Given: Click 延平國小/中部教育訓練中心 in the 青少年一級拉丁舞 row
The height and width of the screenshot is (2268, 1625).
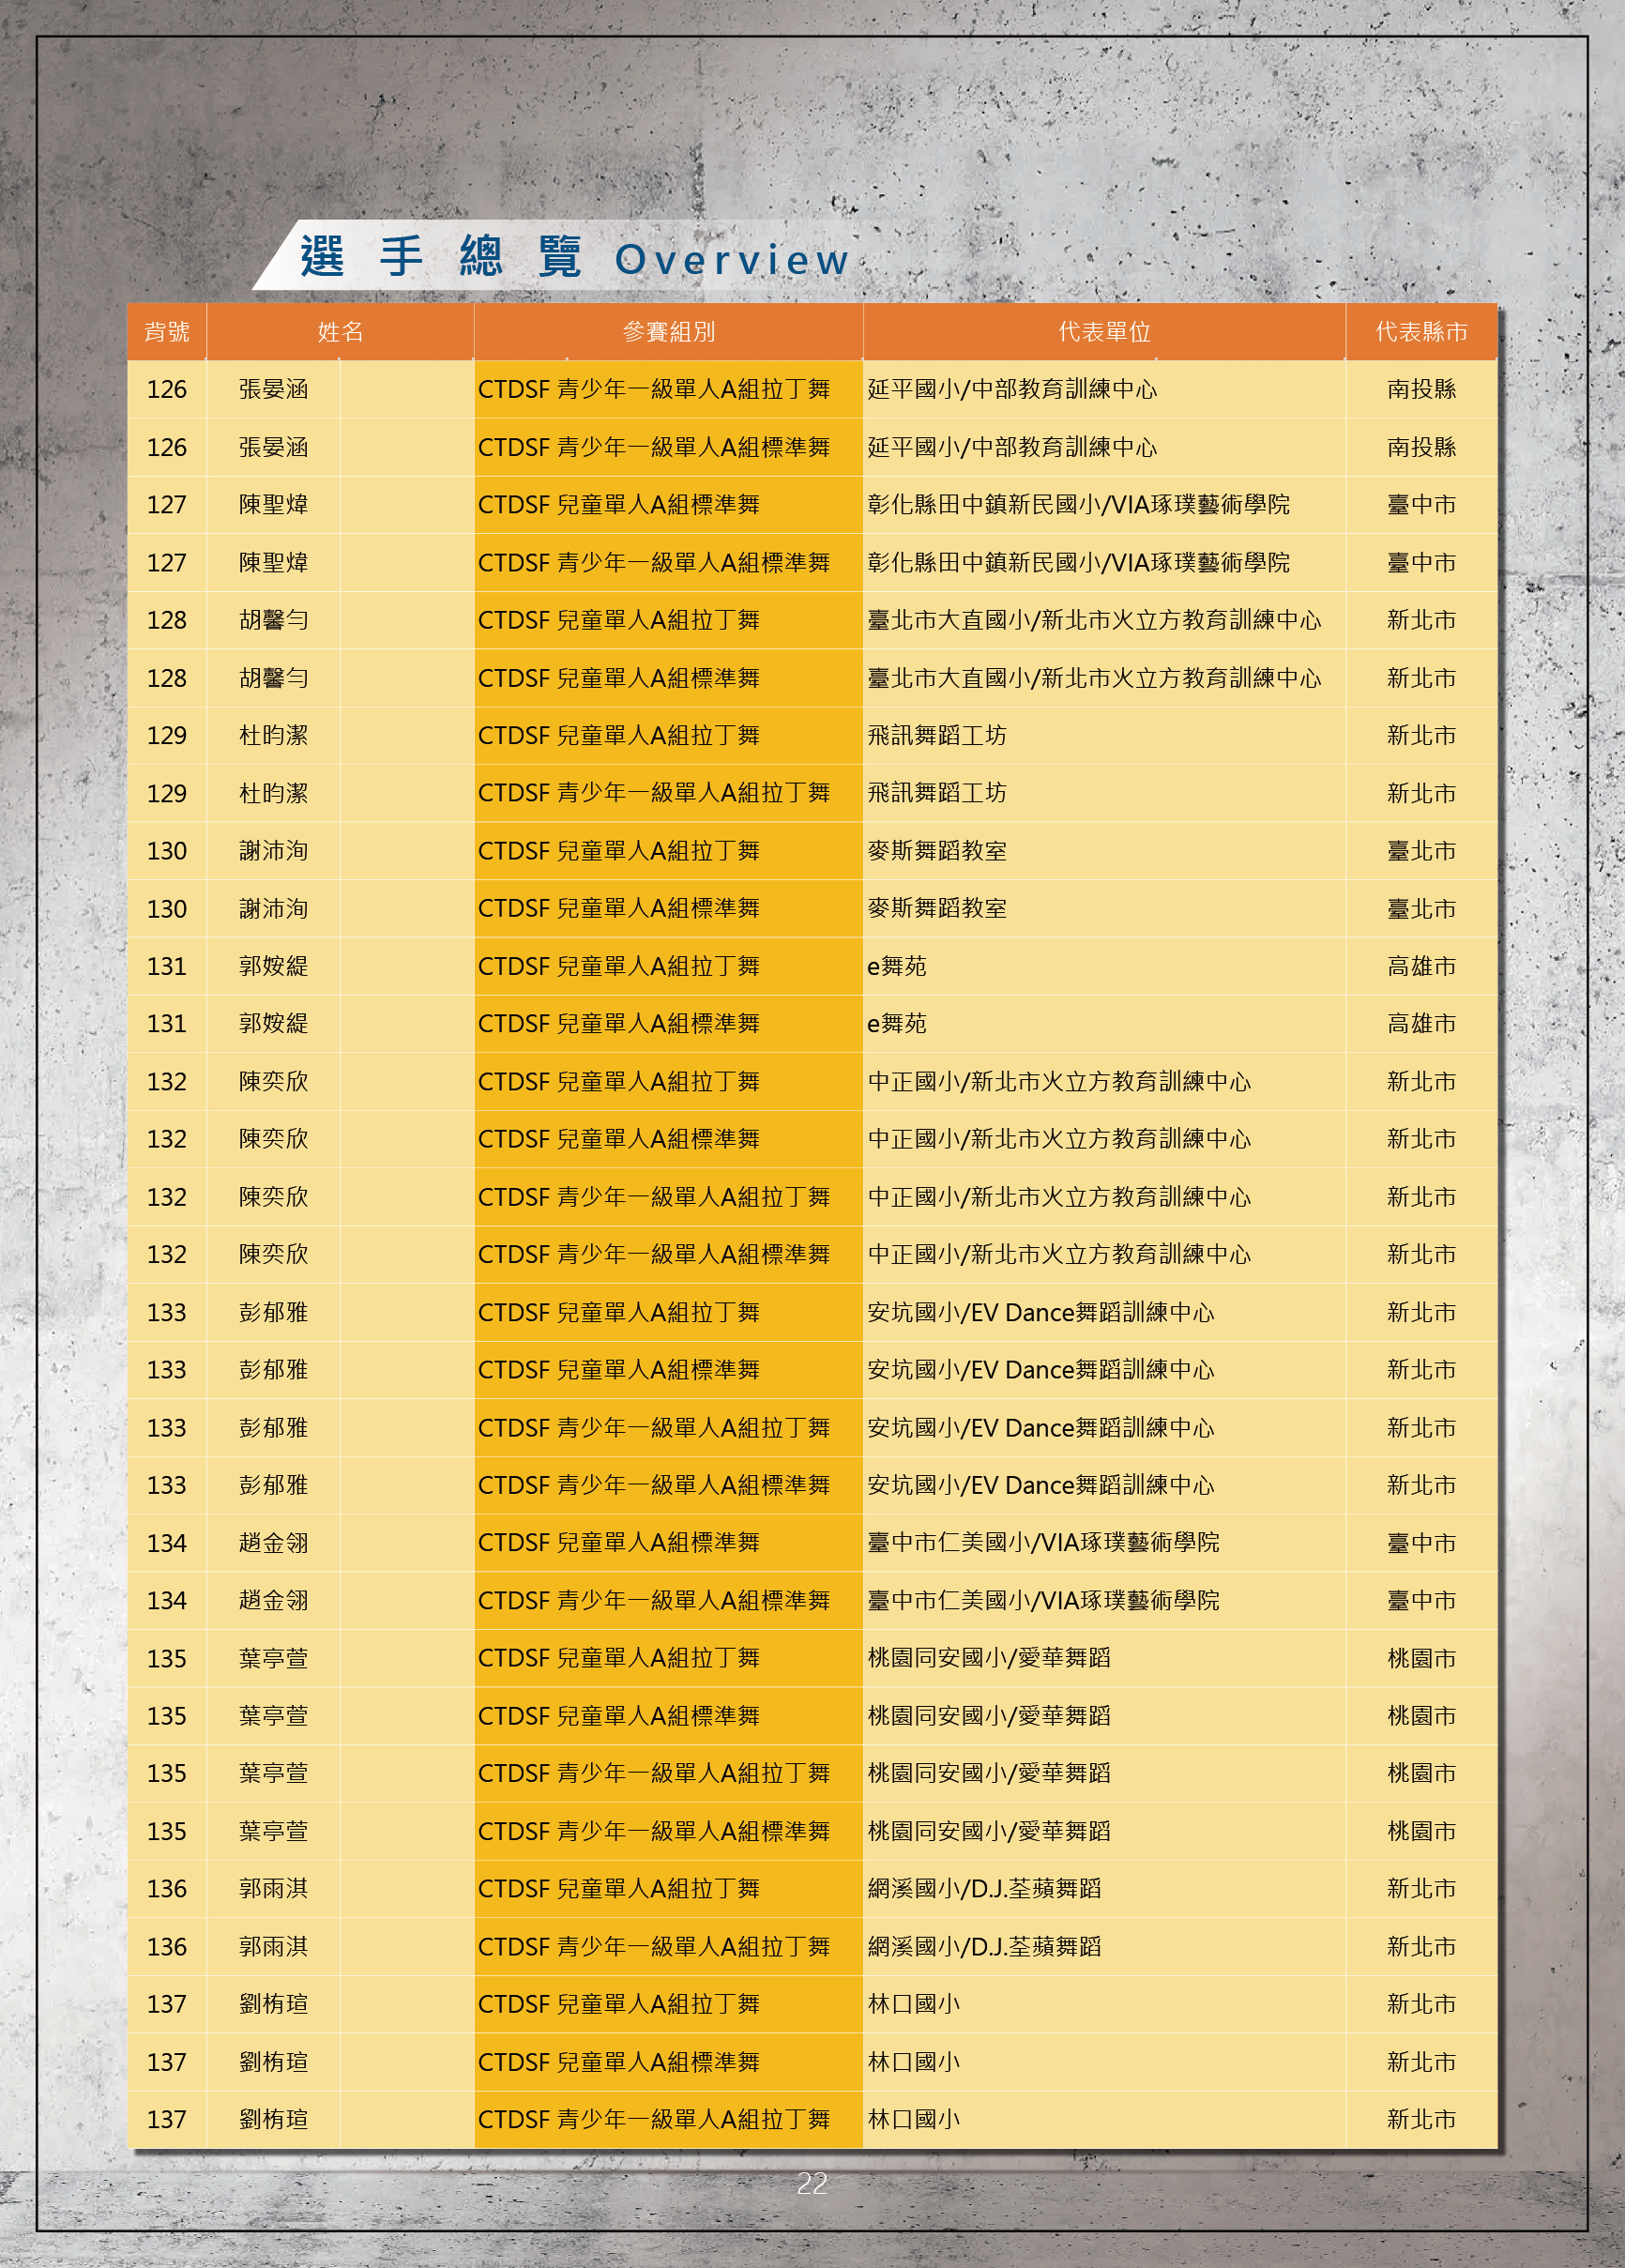Looking at the screenshot, I should [1012, 389].
